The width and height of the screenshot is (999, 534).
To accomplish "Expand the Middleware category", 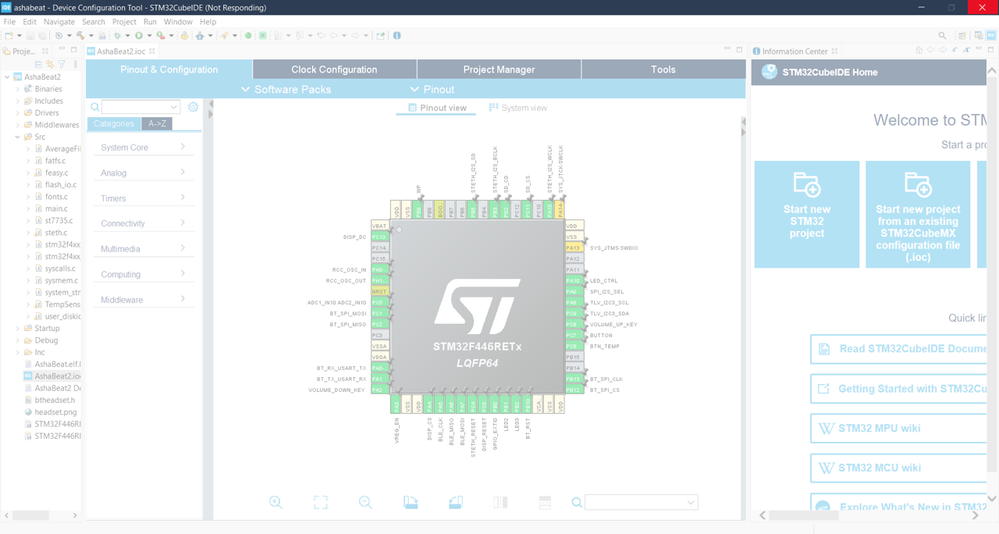I will (x=143, y=299).
